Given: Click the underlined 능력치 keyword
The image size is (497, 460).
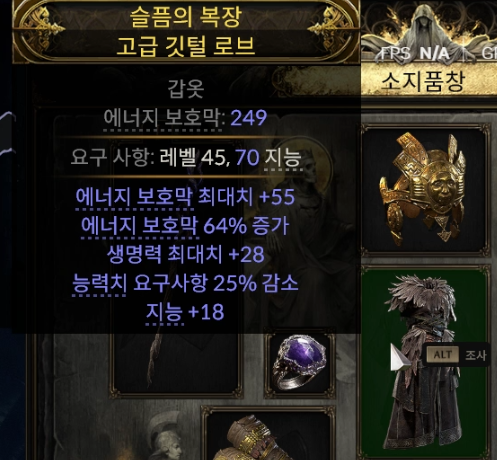Looking at the screenshot, I should pos(99,284).
